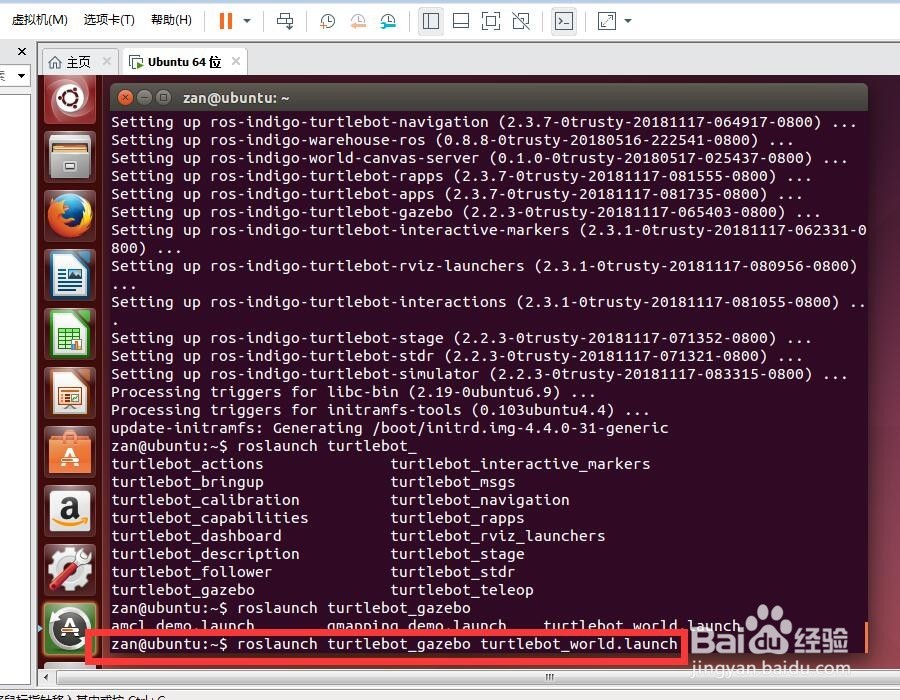Viewport: 900px width, 700px height.
Task: Expand the power options dropdown arrow
Action: tap(247, 21)
